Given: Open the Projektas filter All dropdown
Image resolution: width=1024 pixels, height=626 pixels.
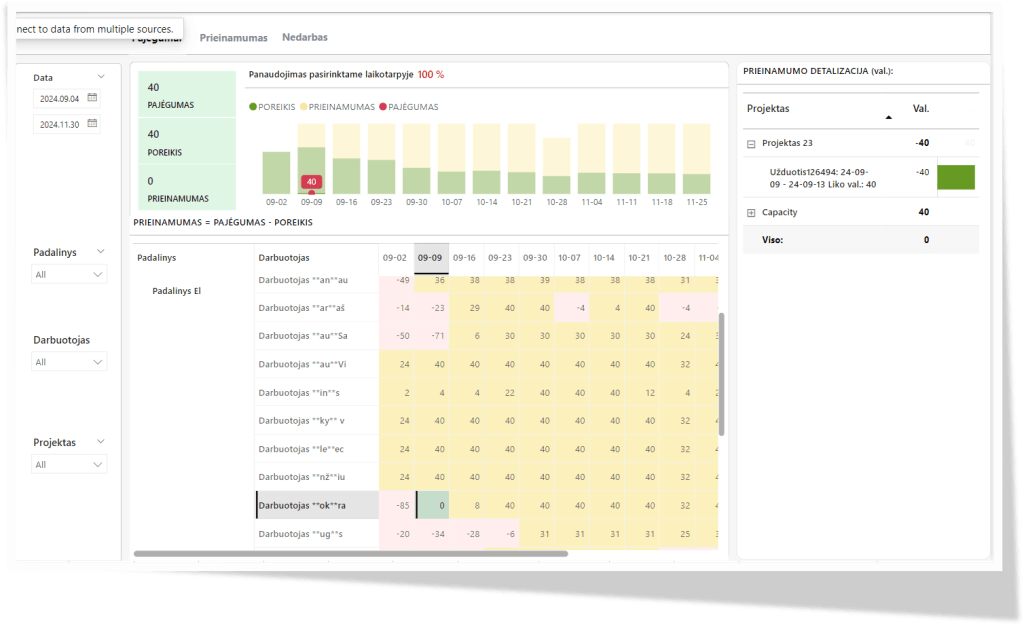Looking at the screenshot, I should [x=69, y=464].
